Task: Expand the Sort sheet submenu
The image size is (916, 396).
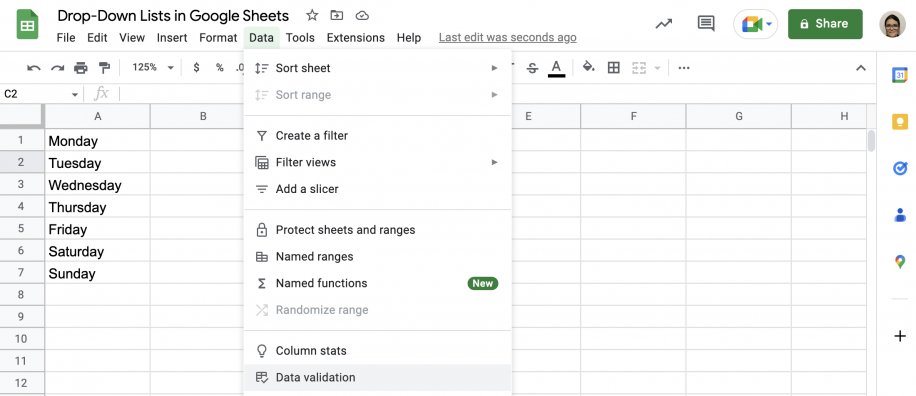Action: (377, 68)
